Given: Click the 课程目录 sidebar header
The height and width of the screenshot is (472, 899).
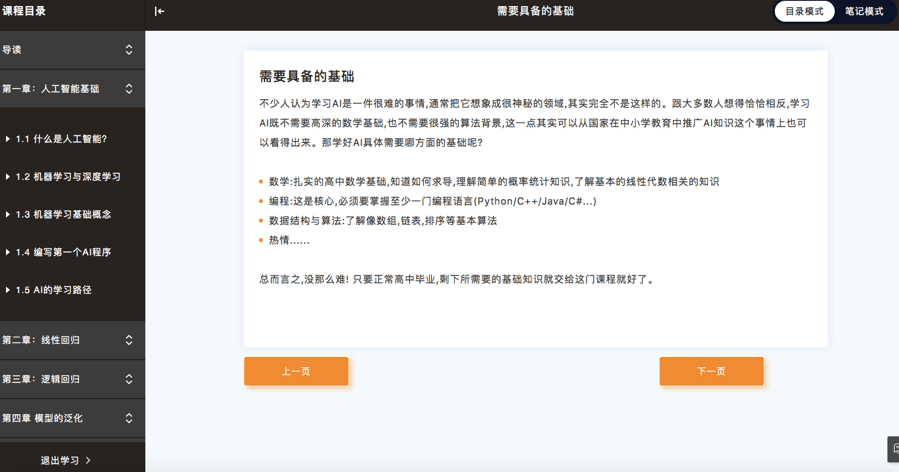Looking at the screenshot, I should pyautogui.click(x=24, y=12).
